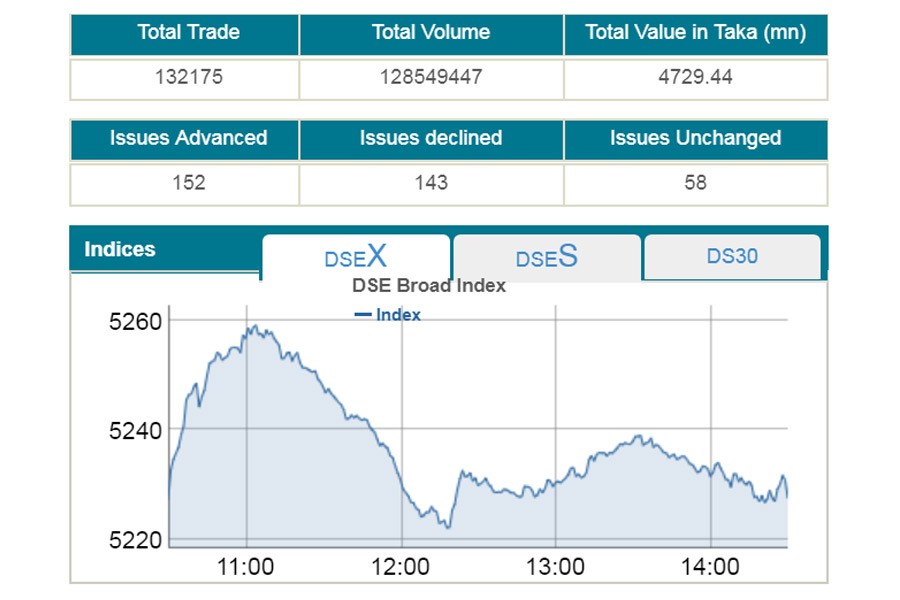The width and height of the screenshot is (900, 600).
Task: Click the Indices panel heading
Action: coord(120,250)
